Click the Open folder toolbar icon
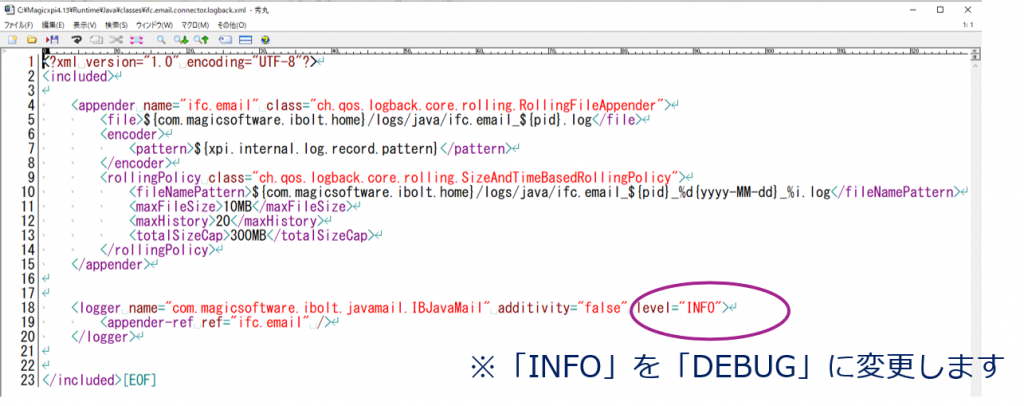 point(31,40)
